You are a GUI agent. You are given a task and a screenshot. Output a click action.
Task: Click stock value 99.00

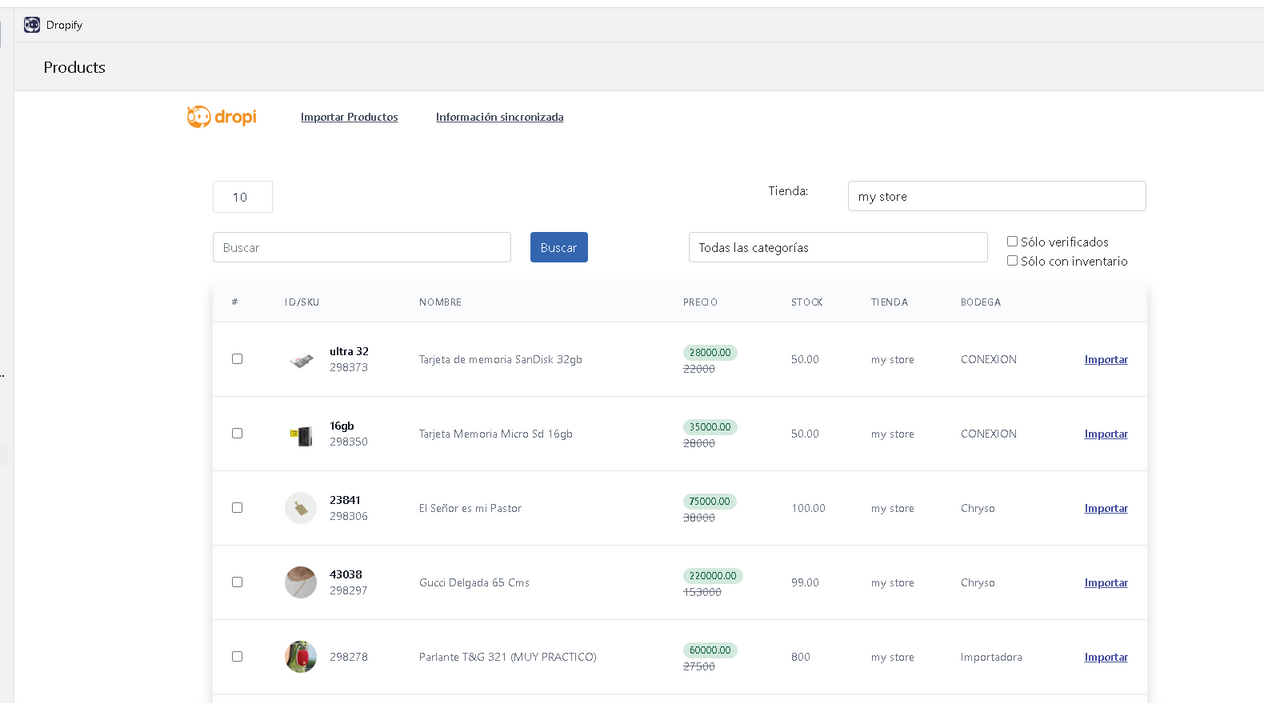point(805,582)
